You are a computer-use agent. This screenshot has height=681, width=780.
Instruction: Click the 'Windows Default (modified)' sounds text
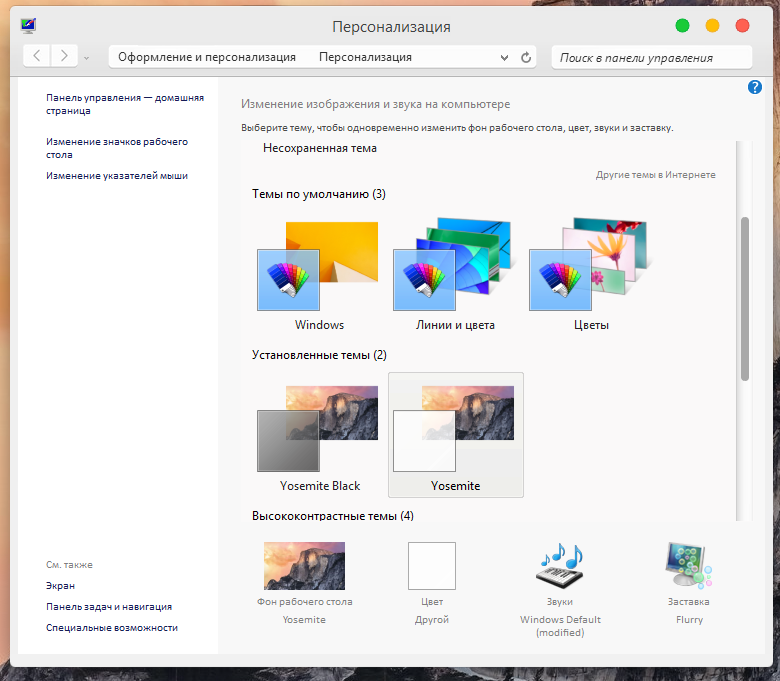(560, 626)
